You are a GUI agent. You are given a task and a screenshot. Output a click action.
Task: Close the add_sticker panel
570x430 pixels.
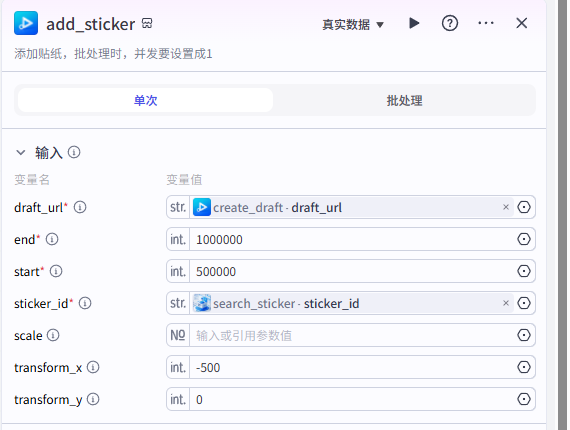coord(522,23)
